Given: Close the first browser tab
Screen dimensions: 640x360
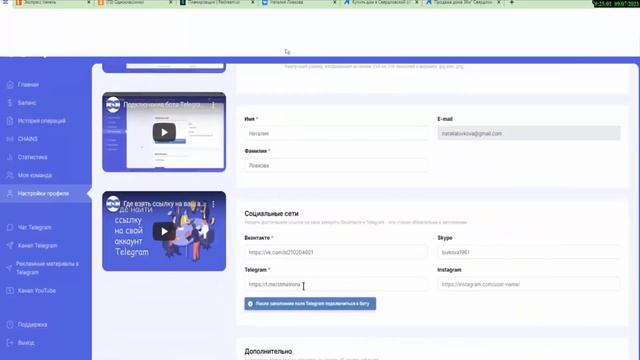Looking at the screenshot, I should pyautogui.click(x=89, y=2).
